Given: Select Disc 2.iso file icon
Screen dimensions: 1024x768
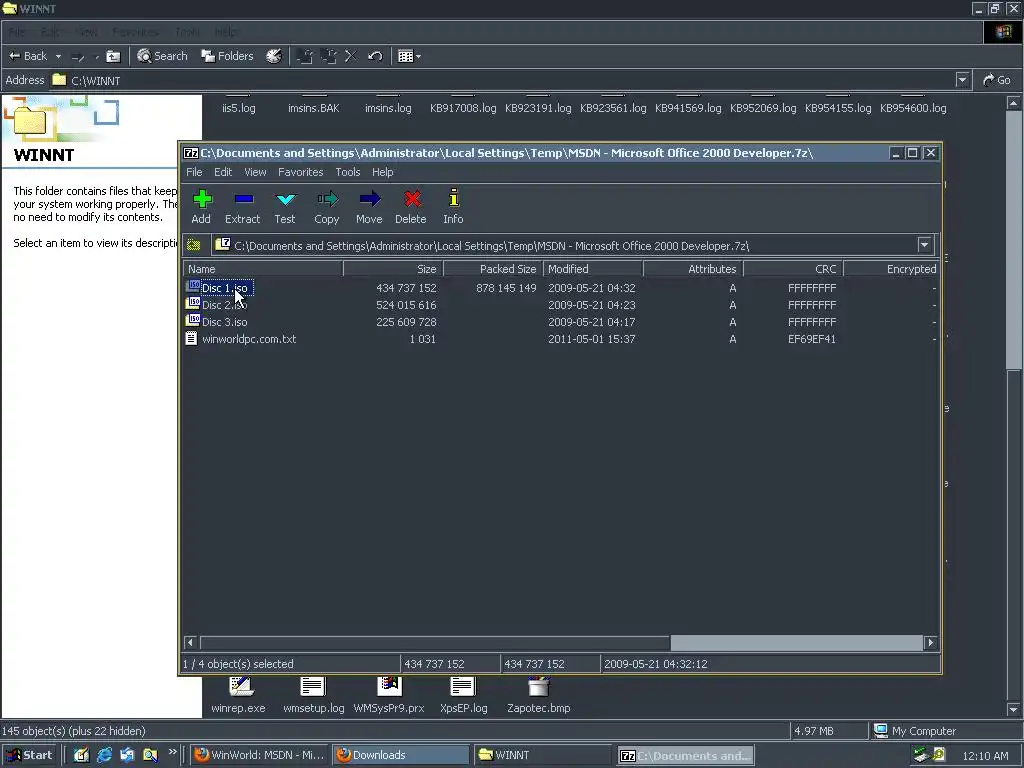Looking at the screenshot, I should (x=193, y=304).
